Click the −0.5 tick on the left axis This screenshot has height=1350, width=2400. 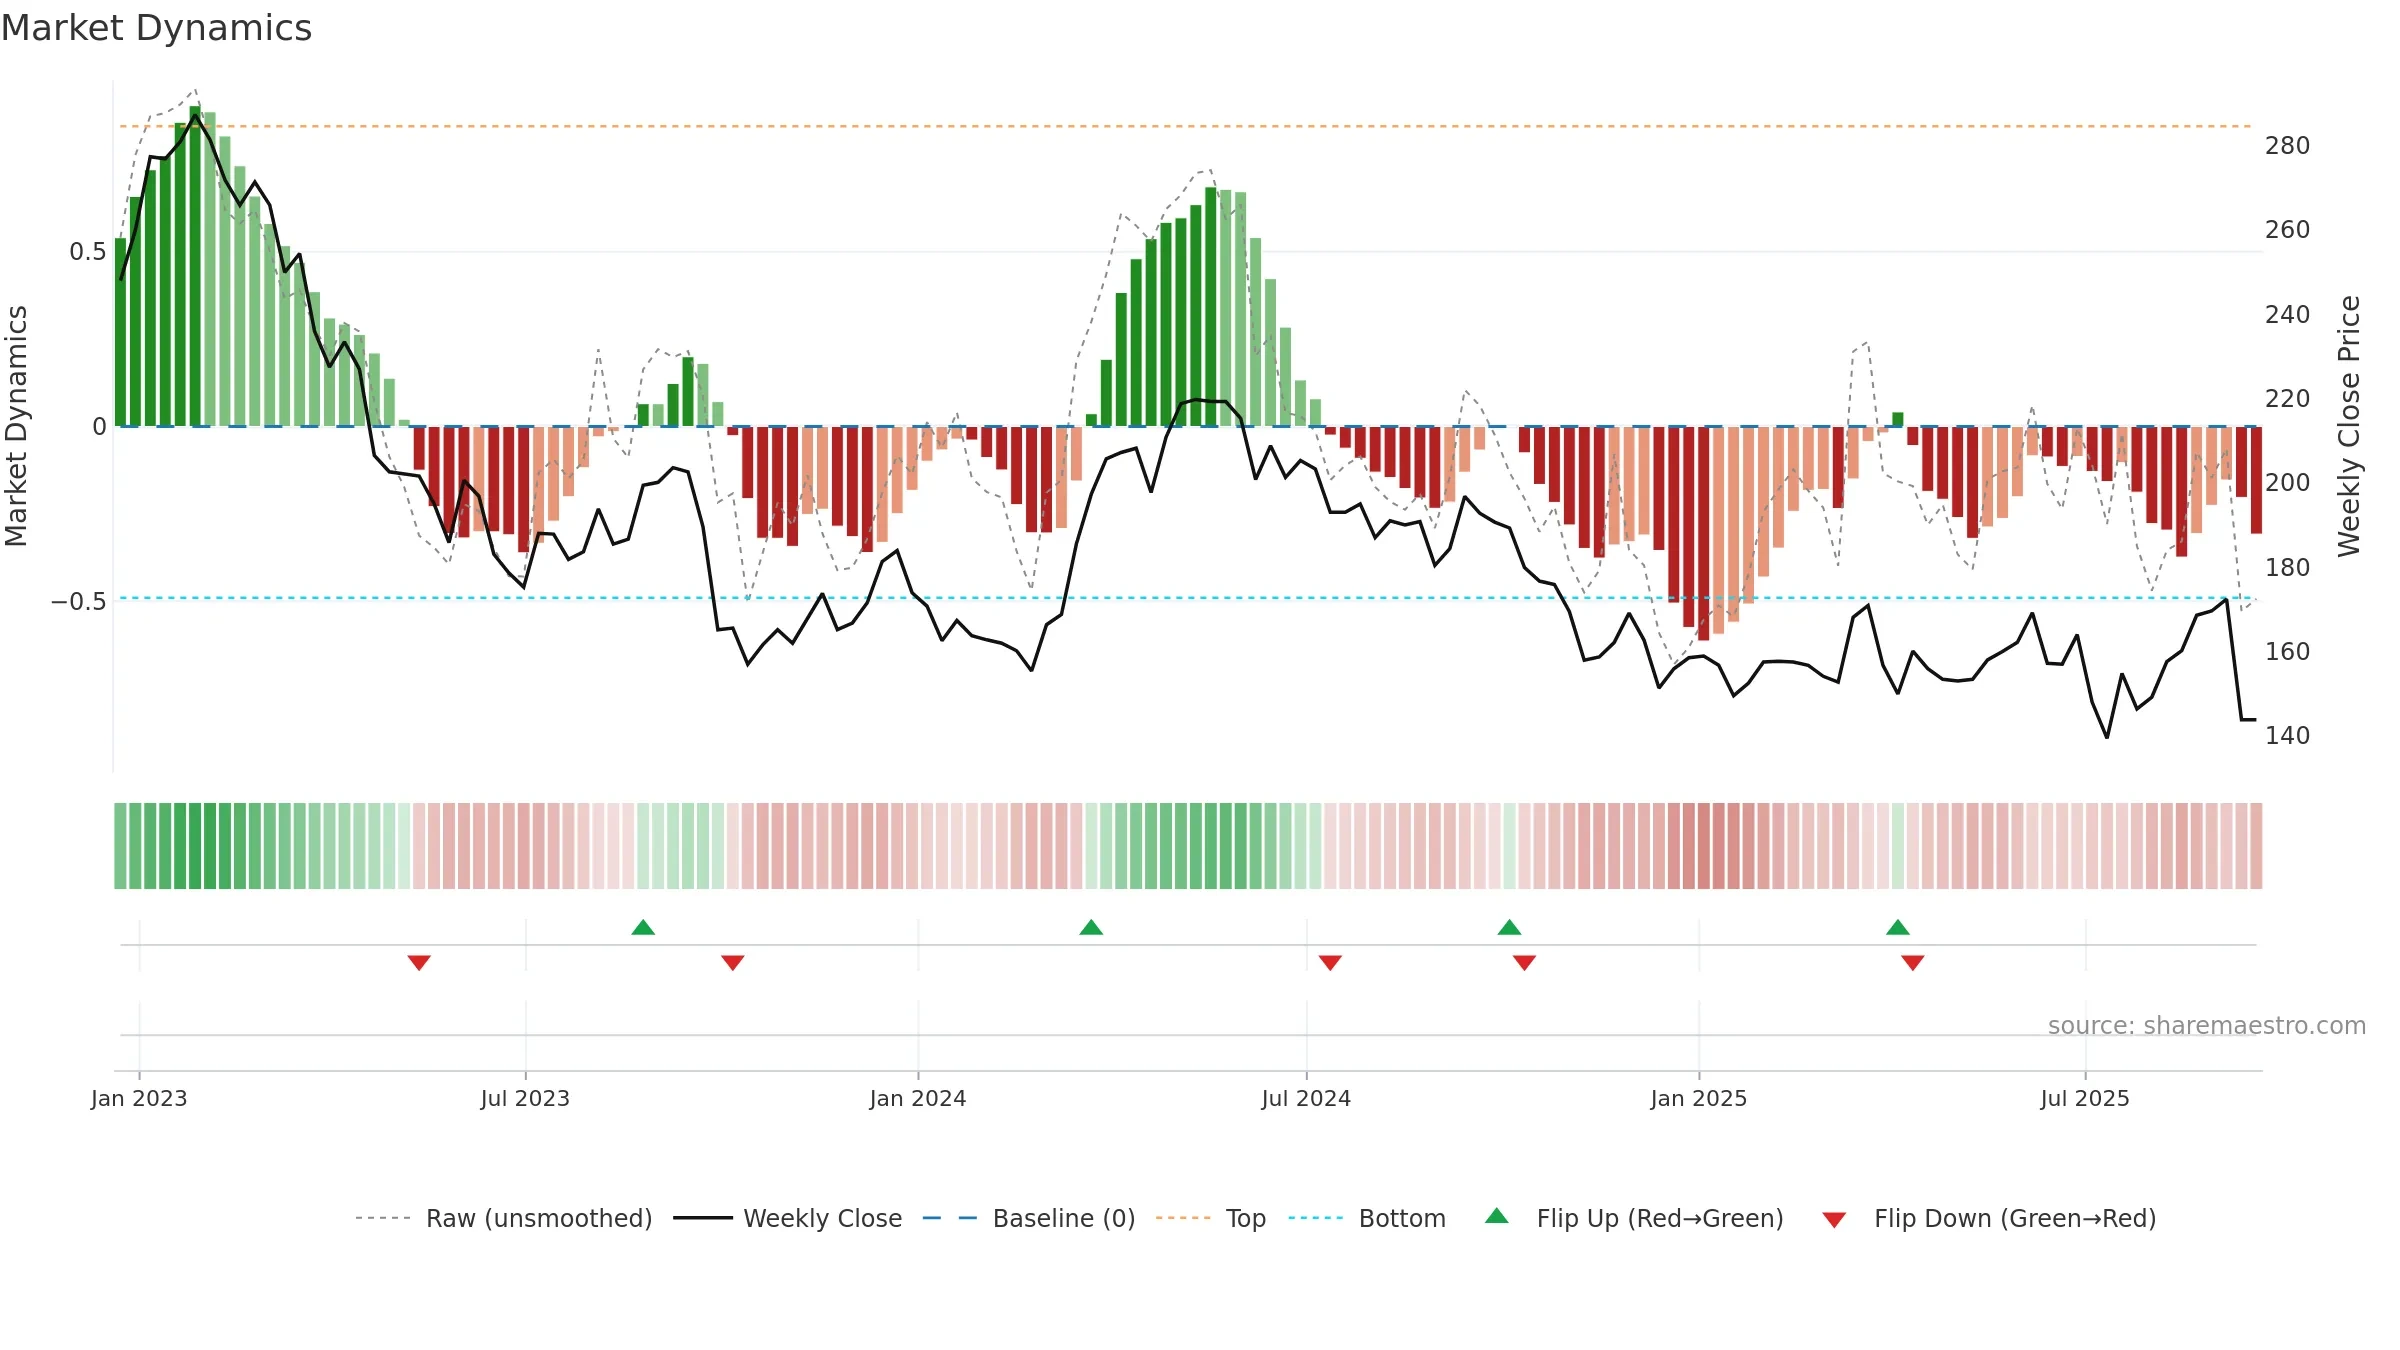(x=79, y=601)
